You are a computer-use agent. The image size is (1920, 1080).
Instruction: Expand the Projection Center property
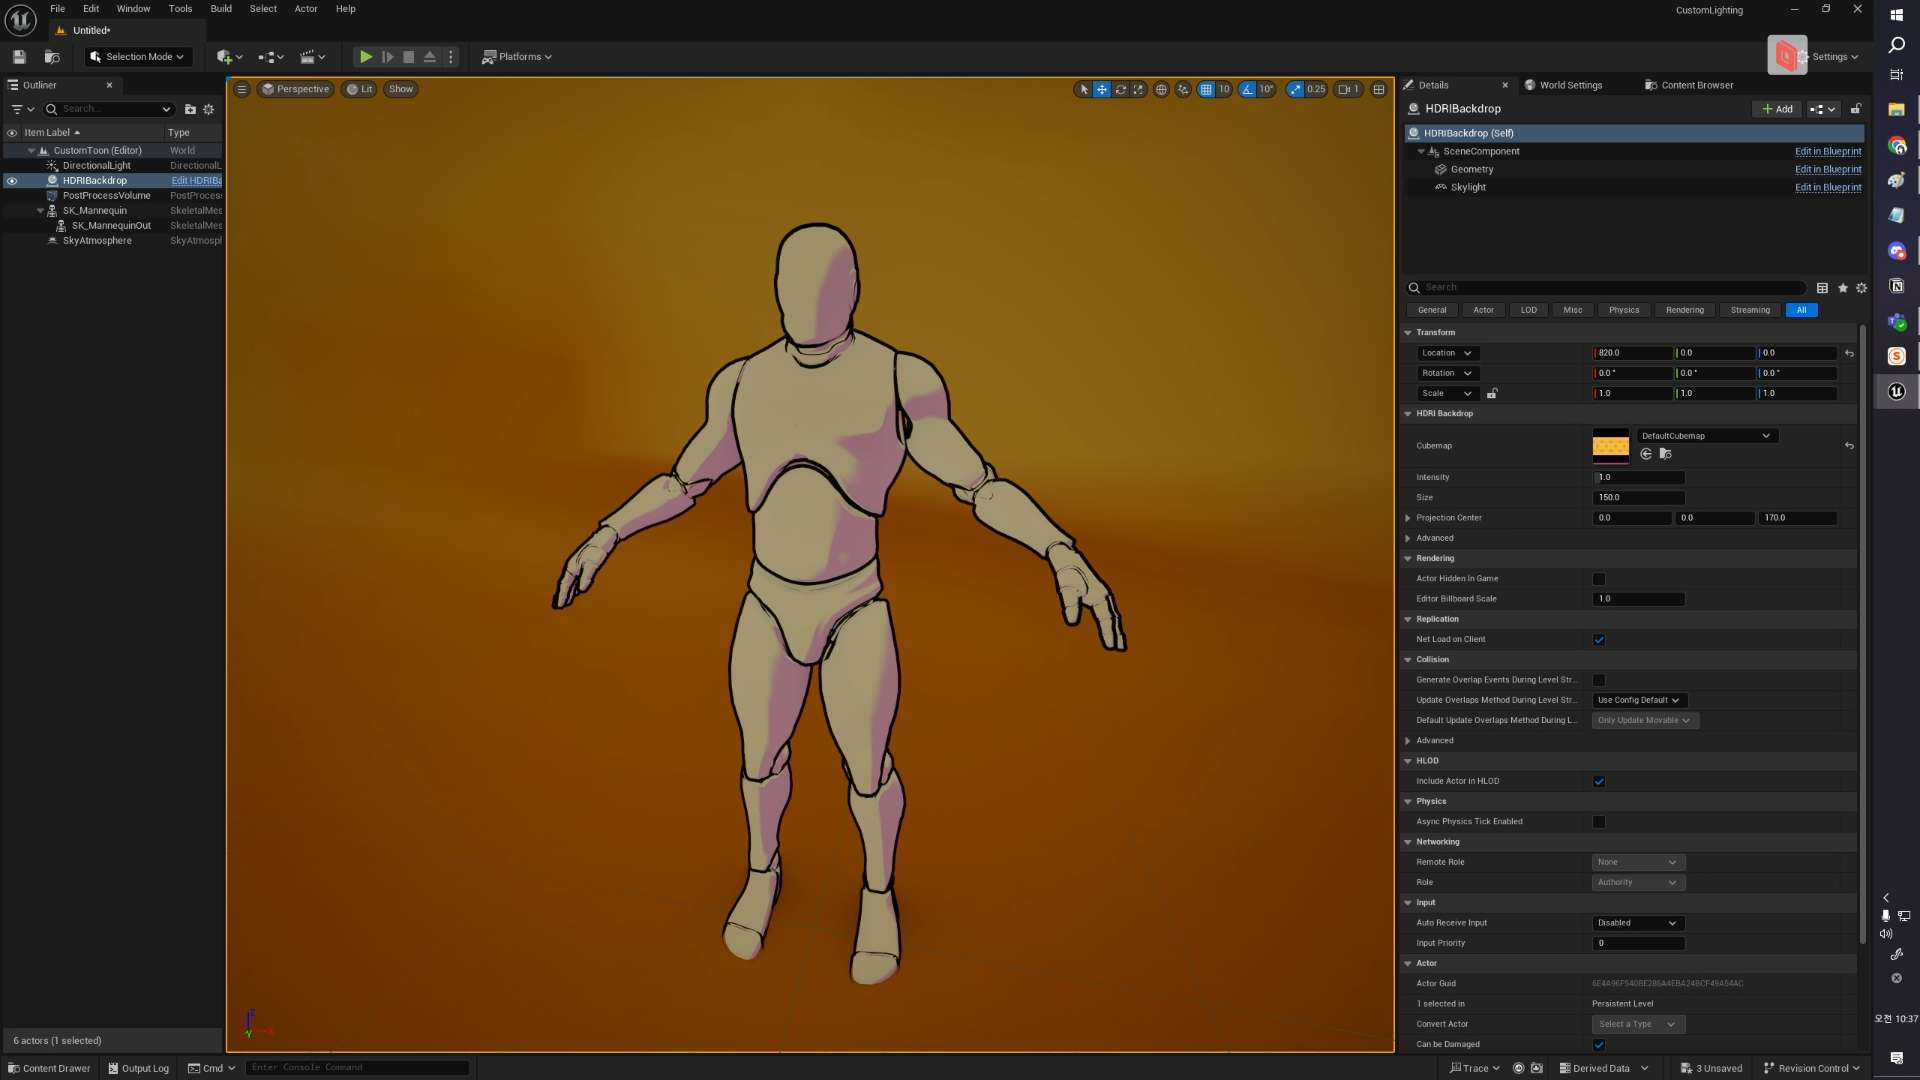point(1408,518)
